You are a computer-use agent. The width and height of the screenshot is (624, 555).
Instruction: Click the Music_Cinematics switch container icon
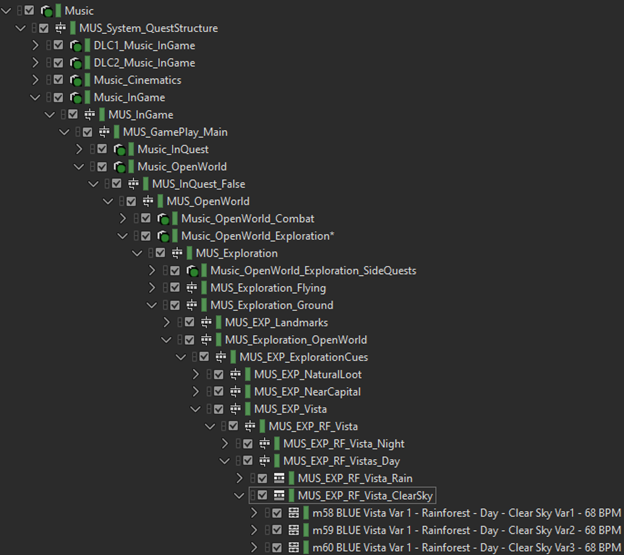(75, 80)
